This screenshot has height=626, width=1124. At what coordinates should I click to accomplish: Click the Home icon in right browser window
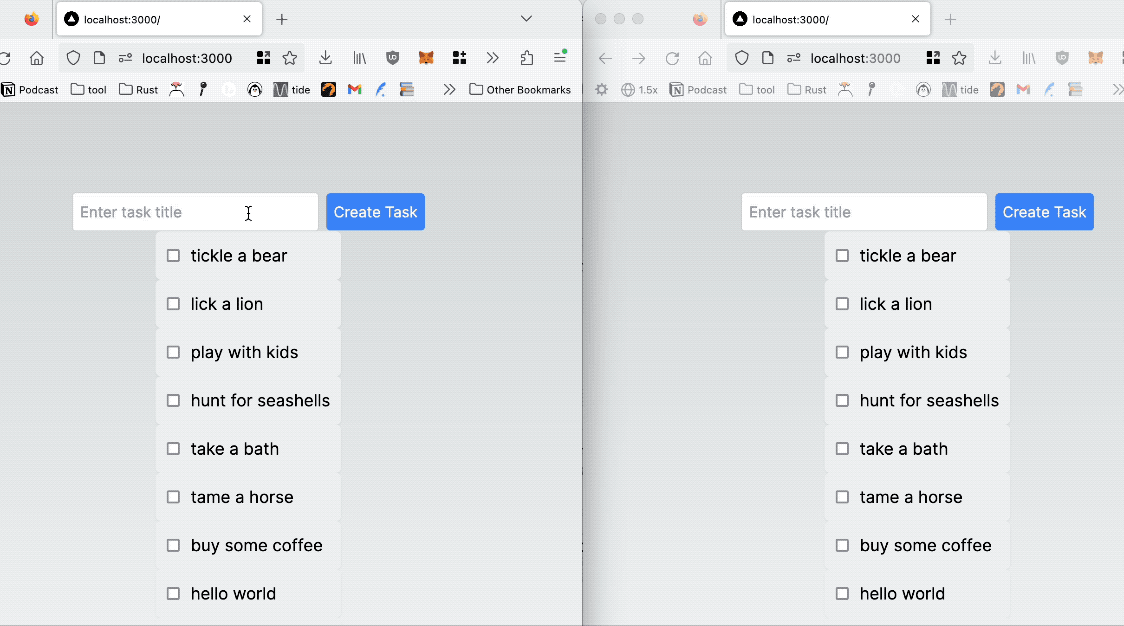(x=705, y=58)
